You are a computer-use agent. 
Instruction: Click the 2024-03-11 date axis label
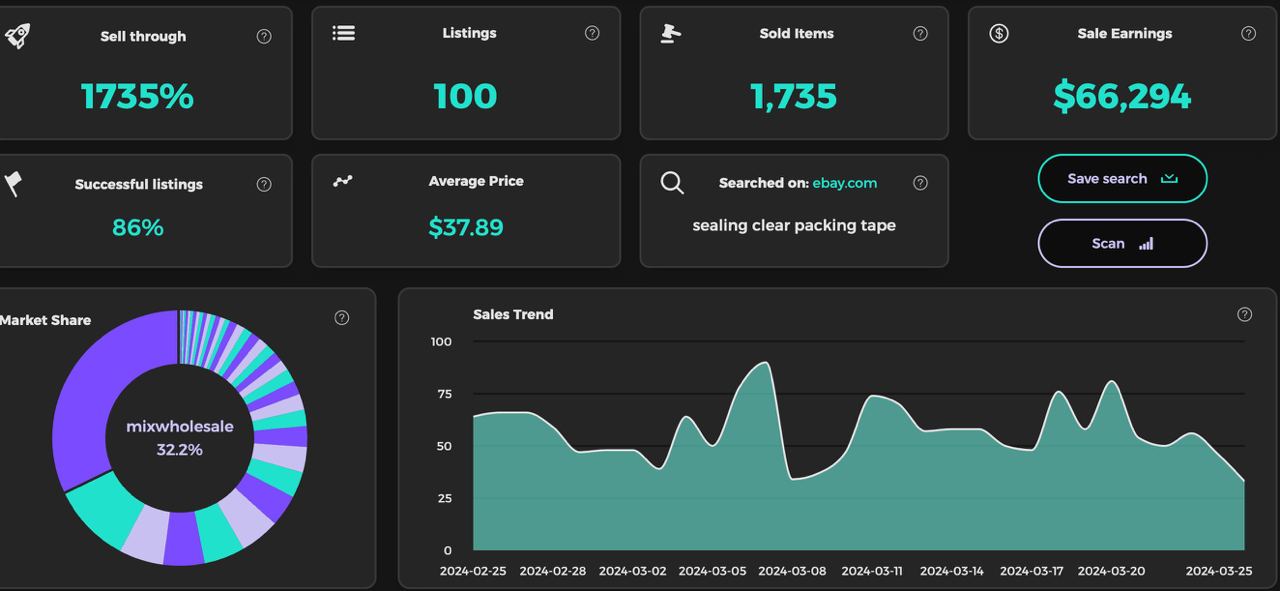pyautogui.click(x=872, y=571)
